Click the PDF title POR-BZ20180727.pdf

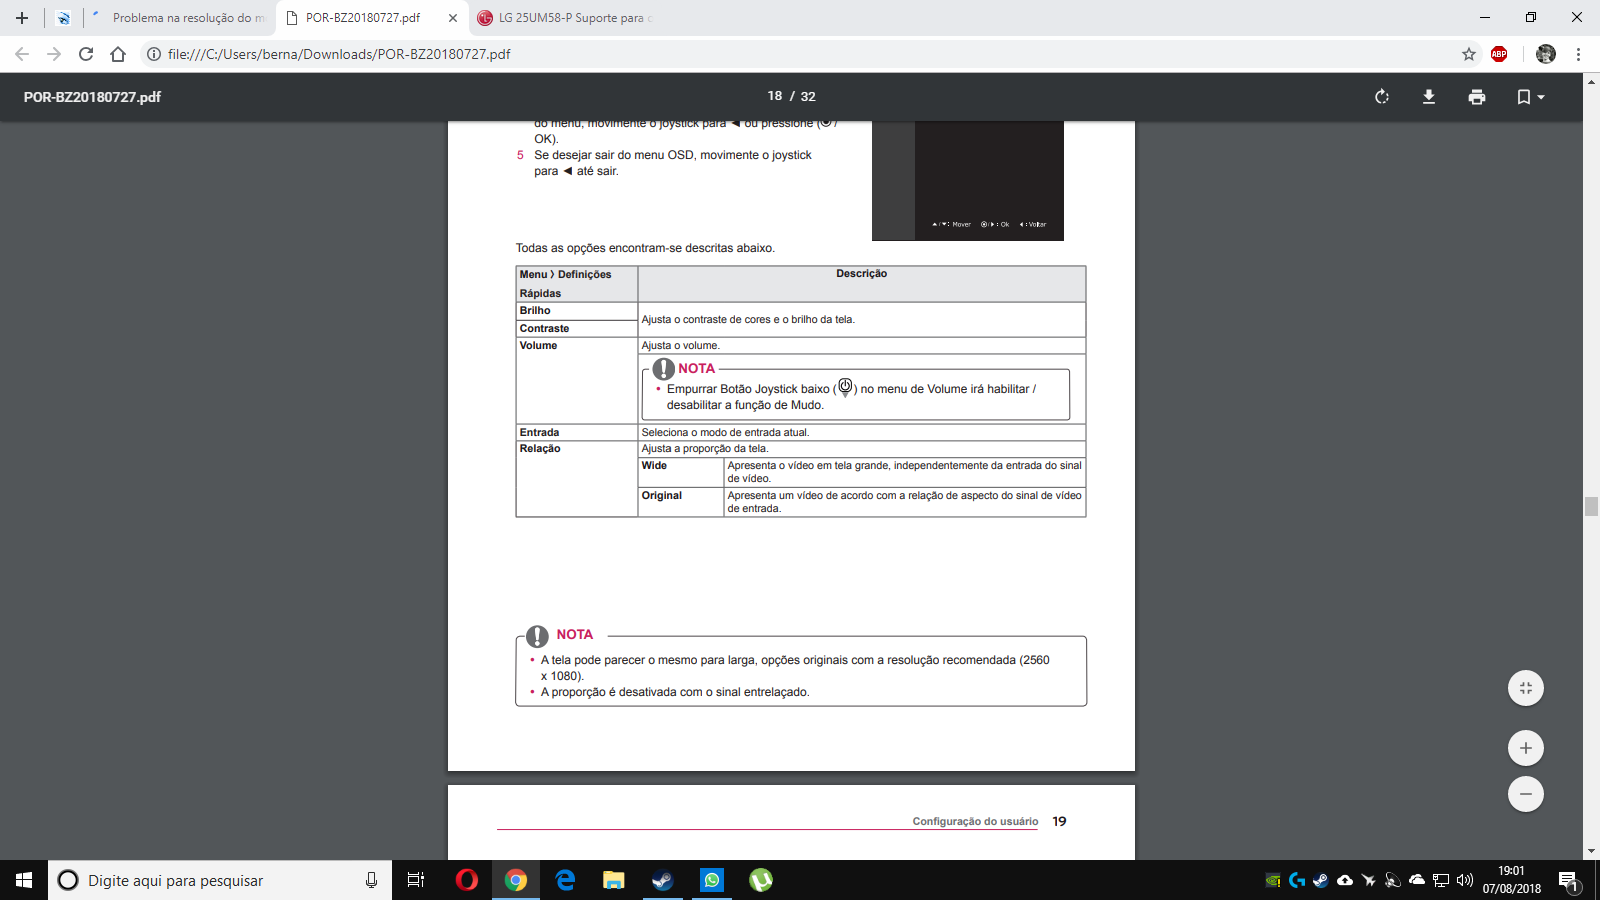click(x=92, y=97)
